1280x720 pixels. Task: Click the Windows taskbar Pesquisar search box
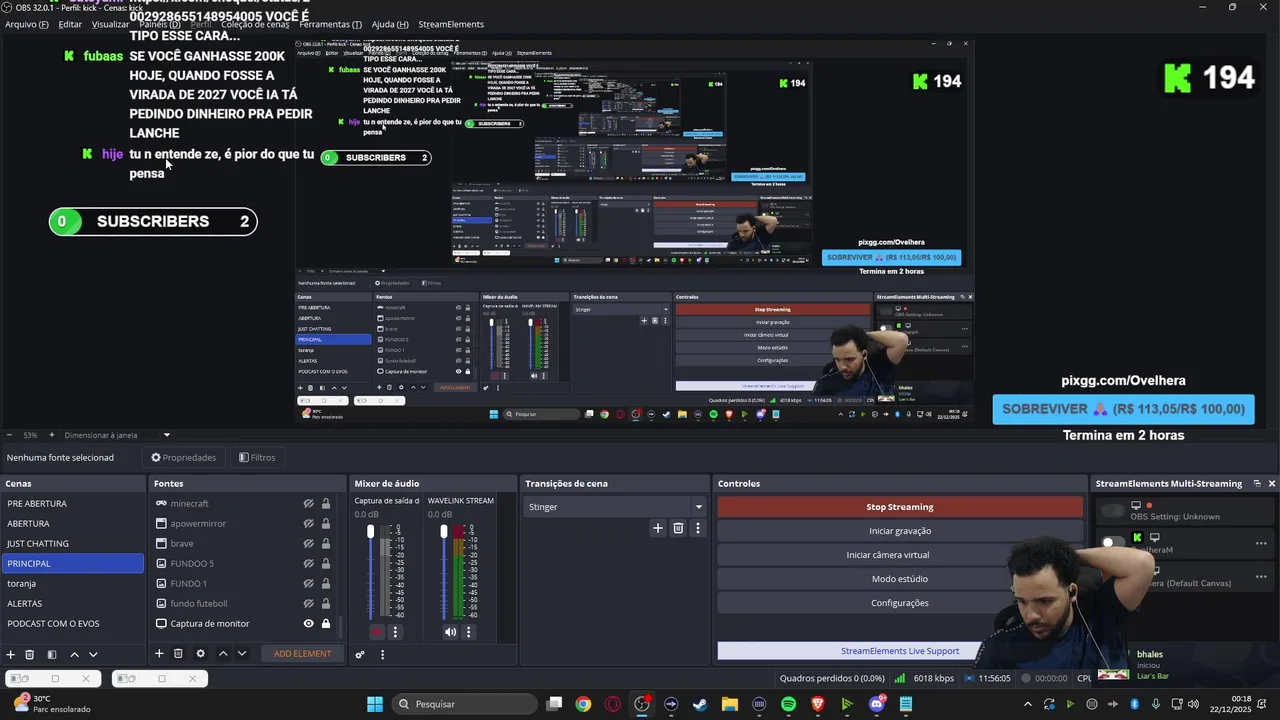[465, 704]
